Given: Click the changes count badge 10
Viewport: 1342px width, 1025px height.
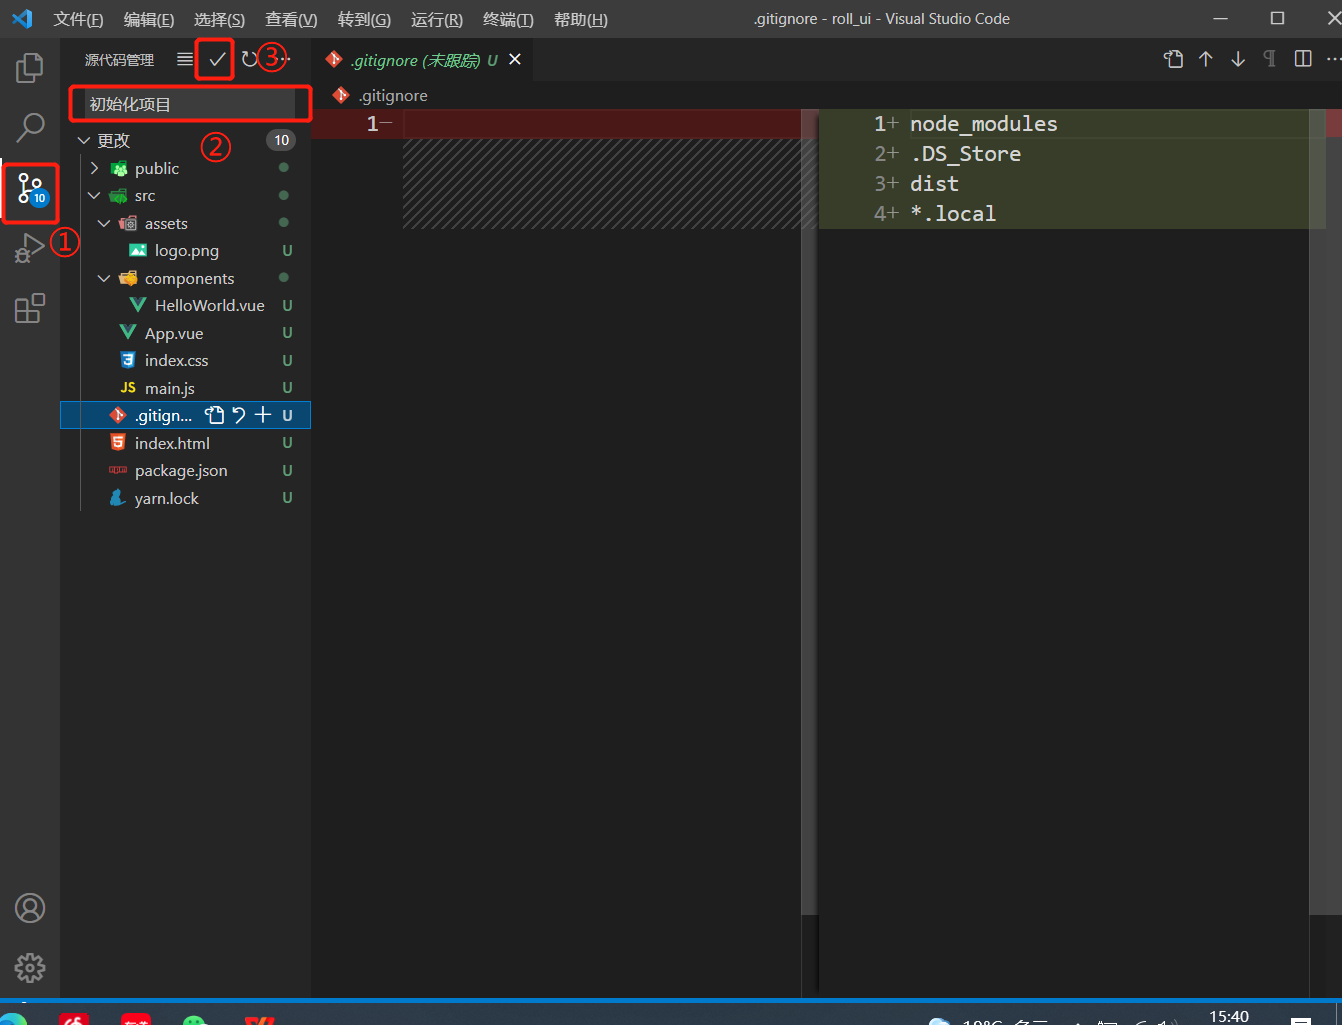Looking at the screenshot, I should click(x=282, y=141).
